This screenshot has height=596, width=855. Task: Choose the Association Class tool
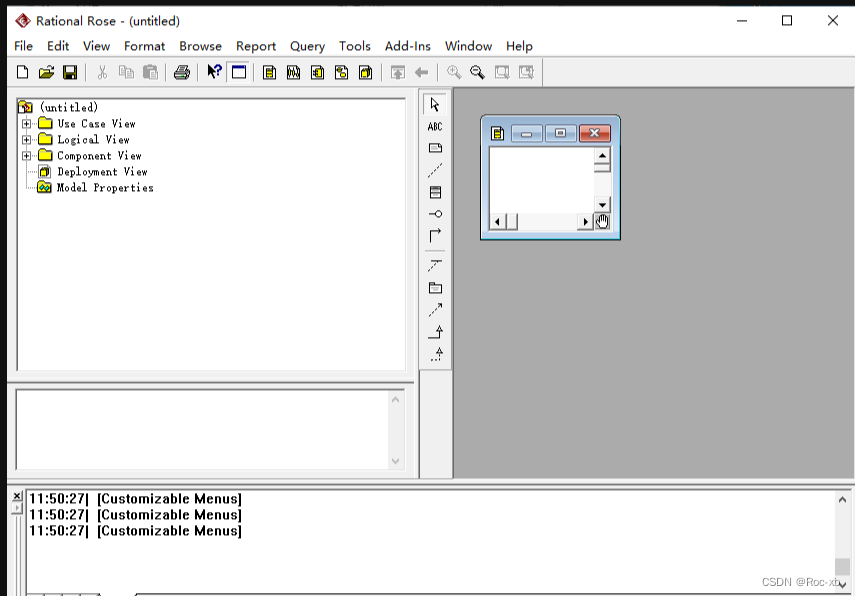coord(435,266)
